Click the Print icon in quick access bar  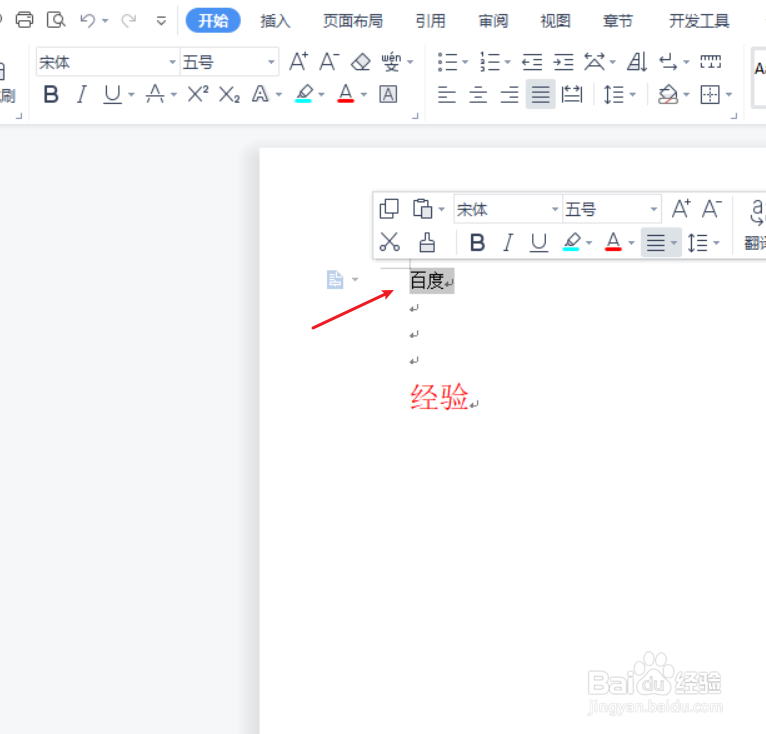[x=24, y=20]
